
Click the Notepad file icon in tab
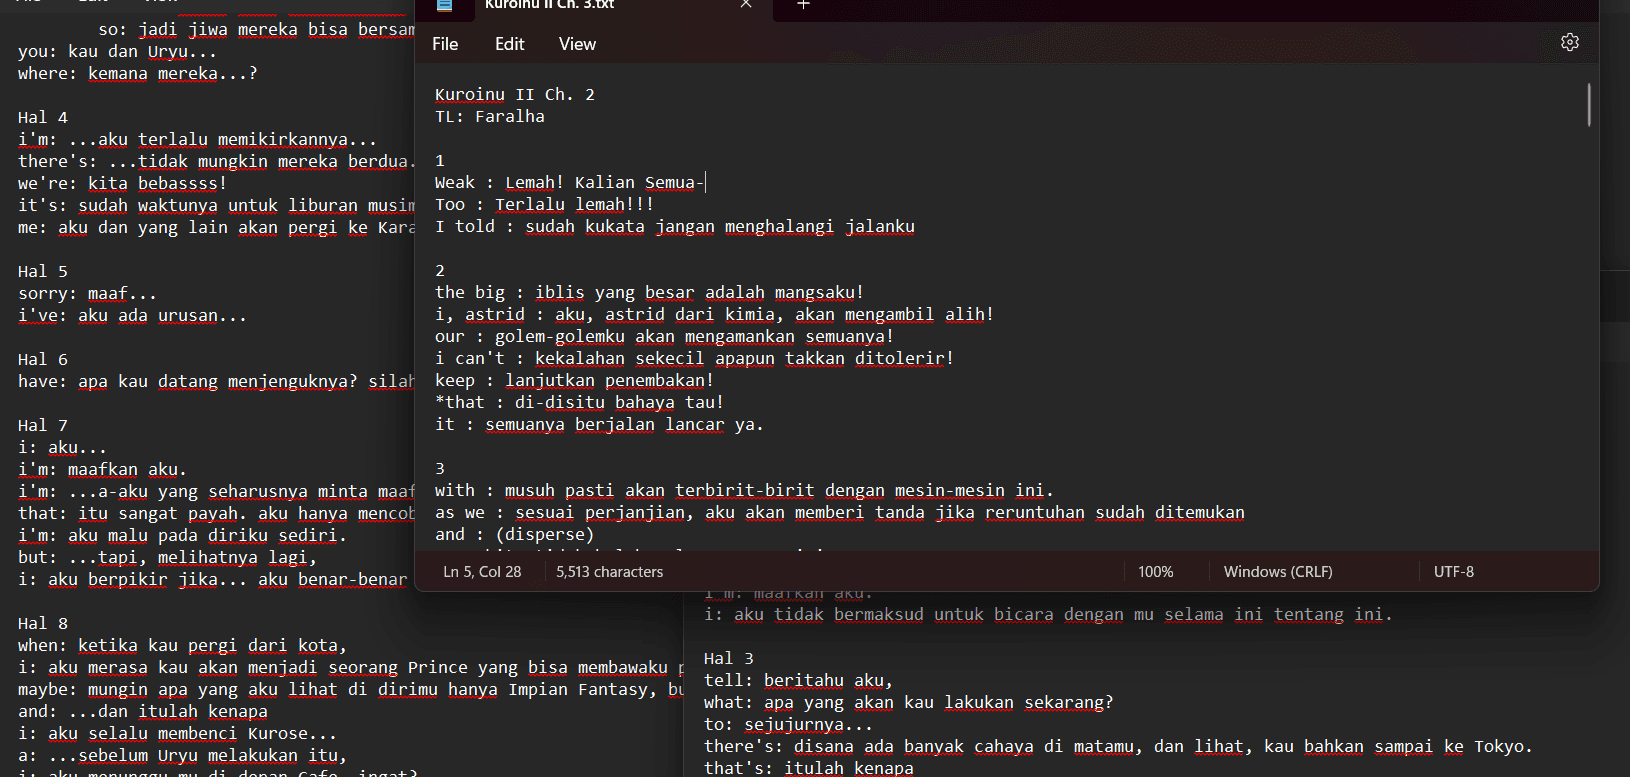(444, 5)
